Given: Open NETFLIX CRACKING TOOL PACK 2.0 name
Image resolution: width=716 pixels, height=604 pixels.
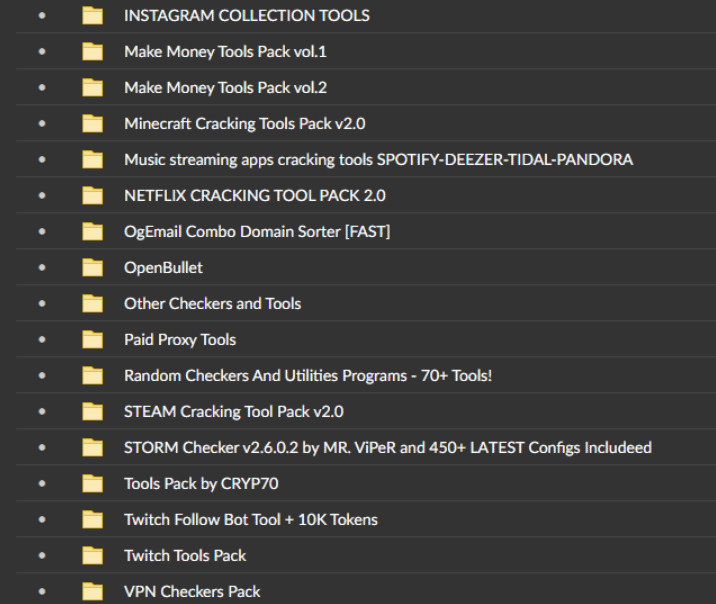Looking at the screenshot, I should 255,196.
